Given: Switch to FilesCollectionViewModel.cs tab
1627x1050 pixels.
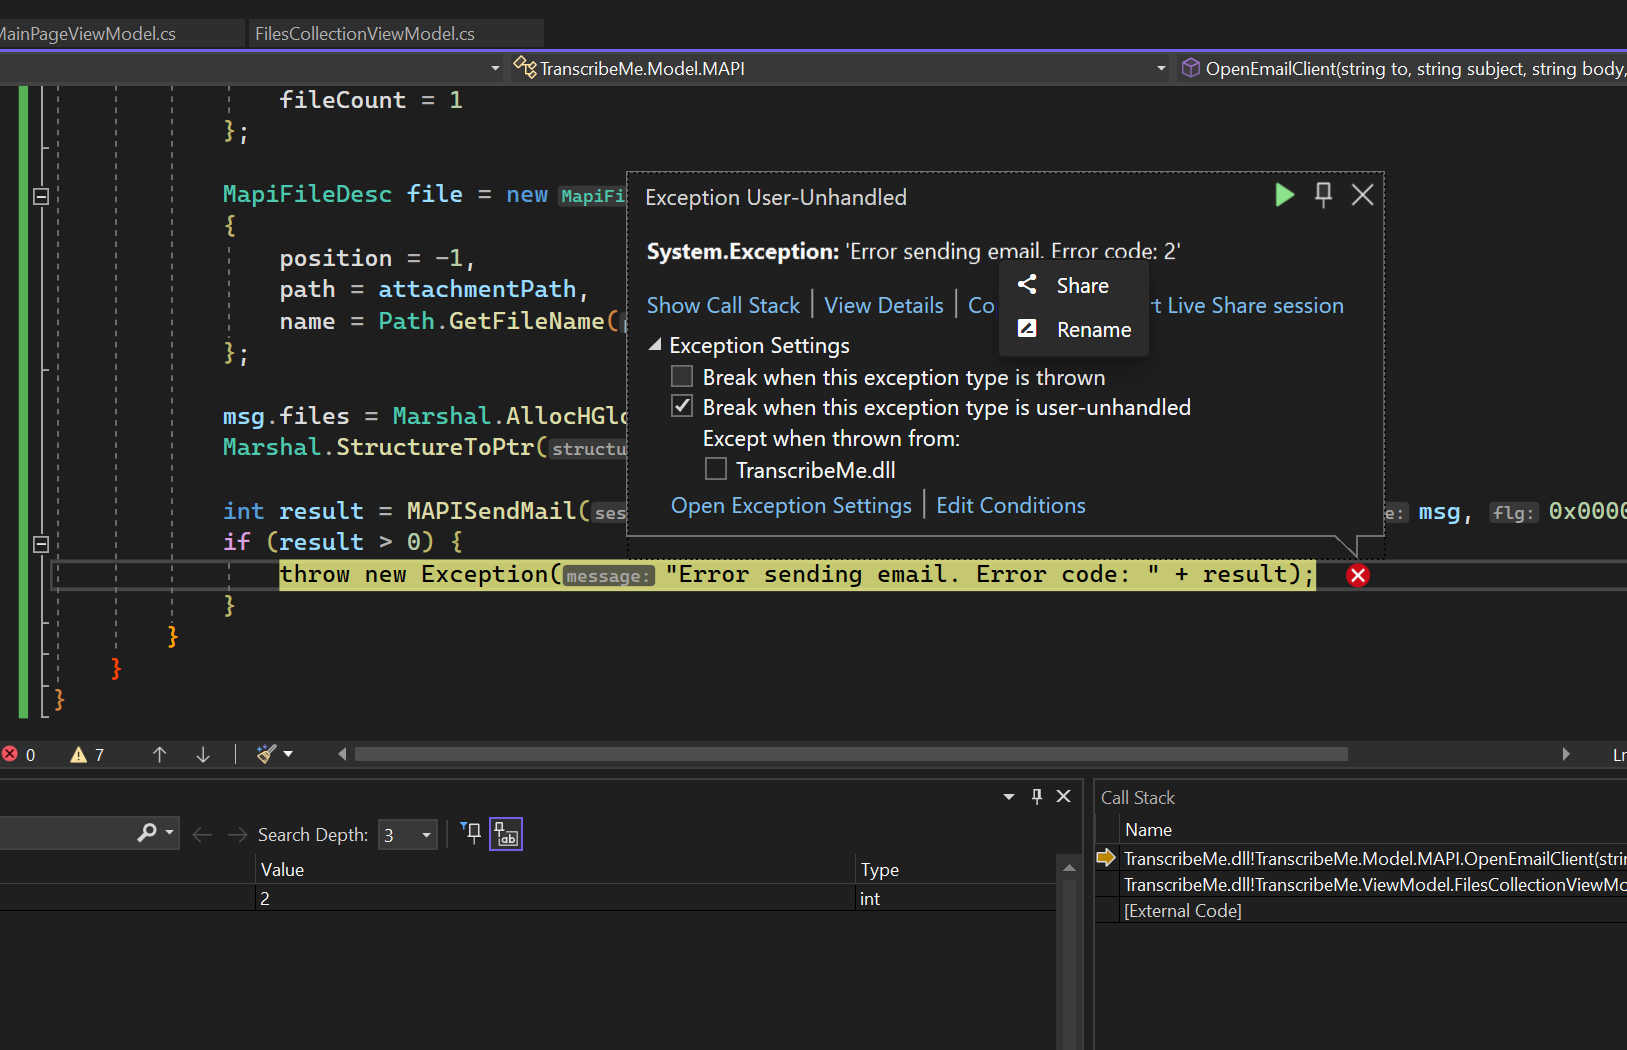Looking at the screenshot, I should (x=365, y=34).
